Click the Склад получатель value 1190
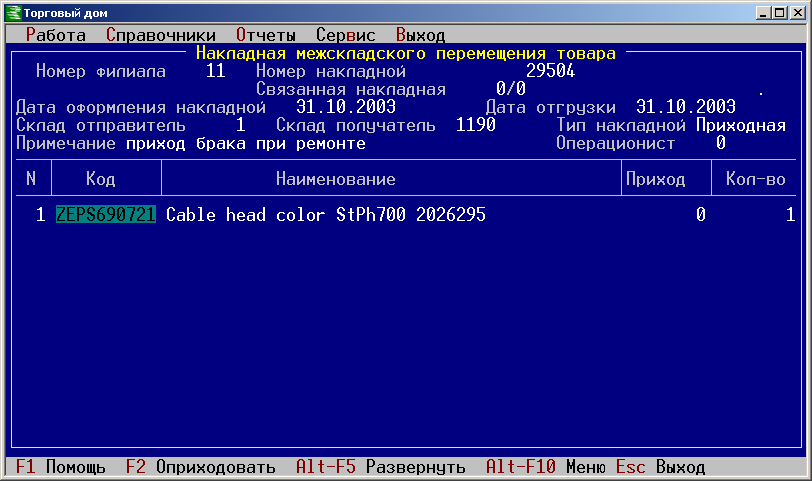This screenshot has width=812, height=481. pyautogui.click(x=475, y=125)
